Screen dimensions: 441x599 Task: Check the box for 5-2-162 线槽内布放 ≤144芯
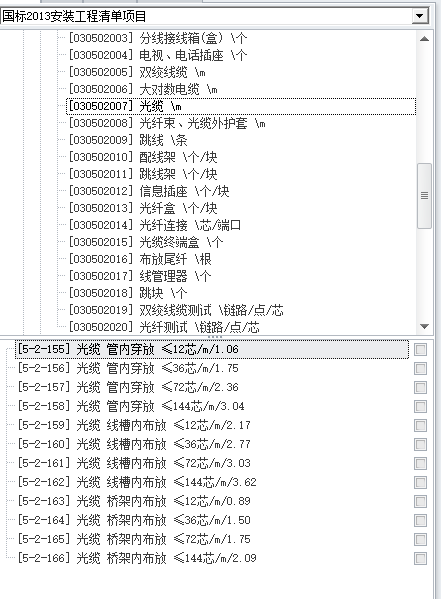pyautogui.click(x=420, y=482)
